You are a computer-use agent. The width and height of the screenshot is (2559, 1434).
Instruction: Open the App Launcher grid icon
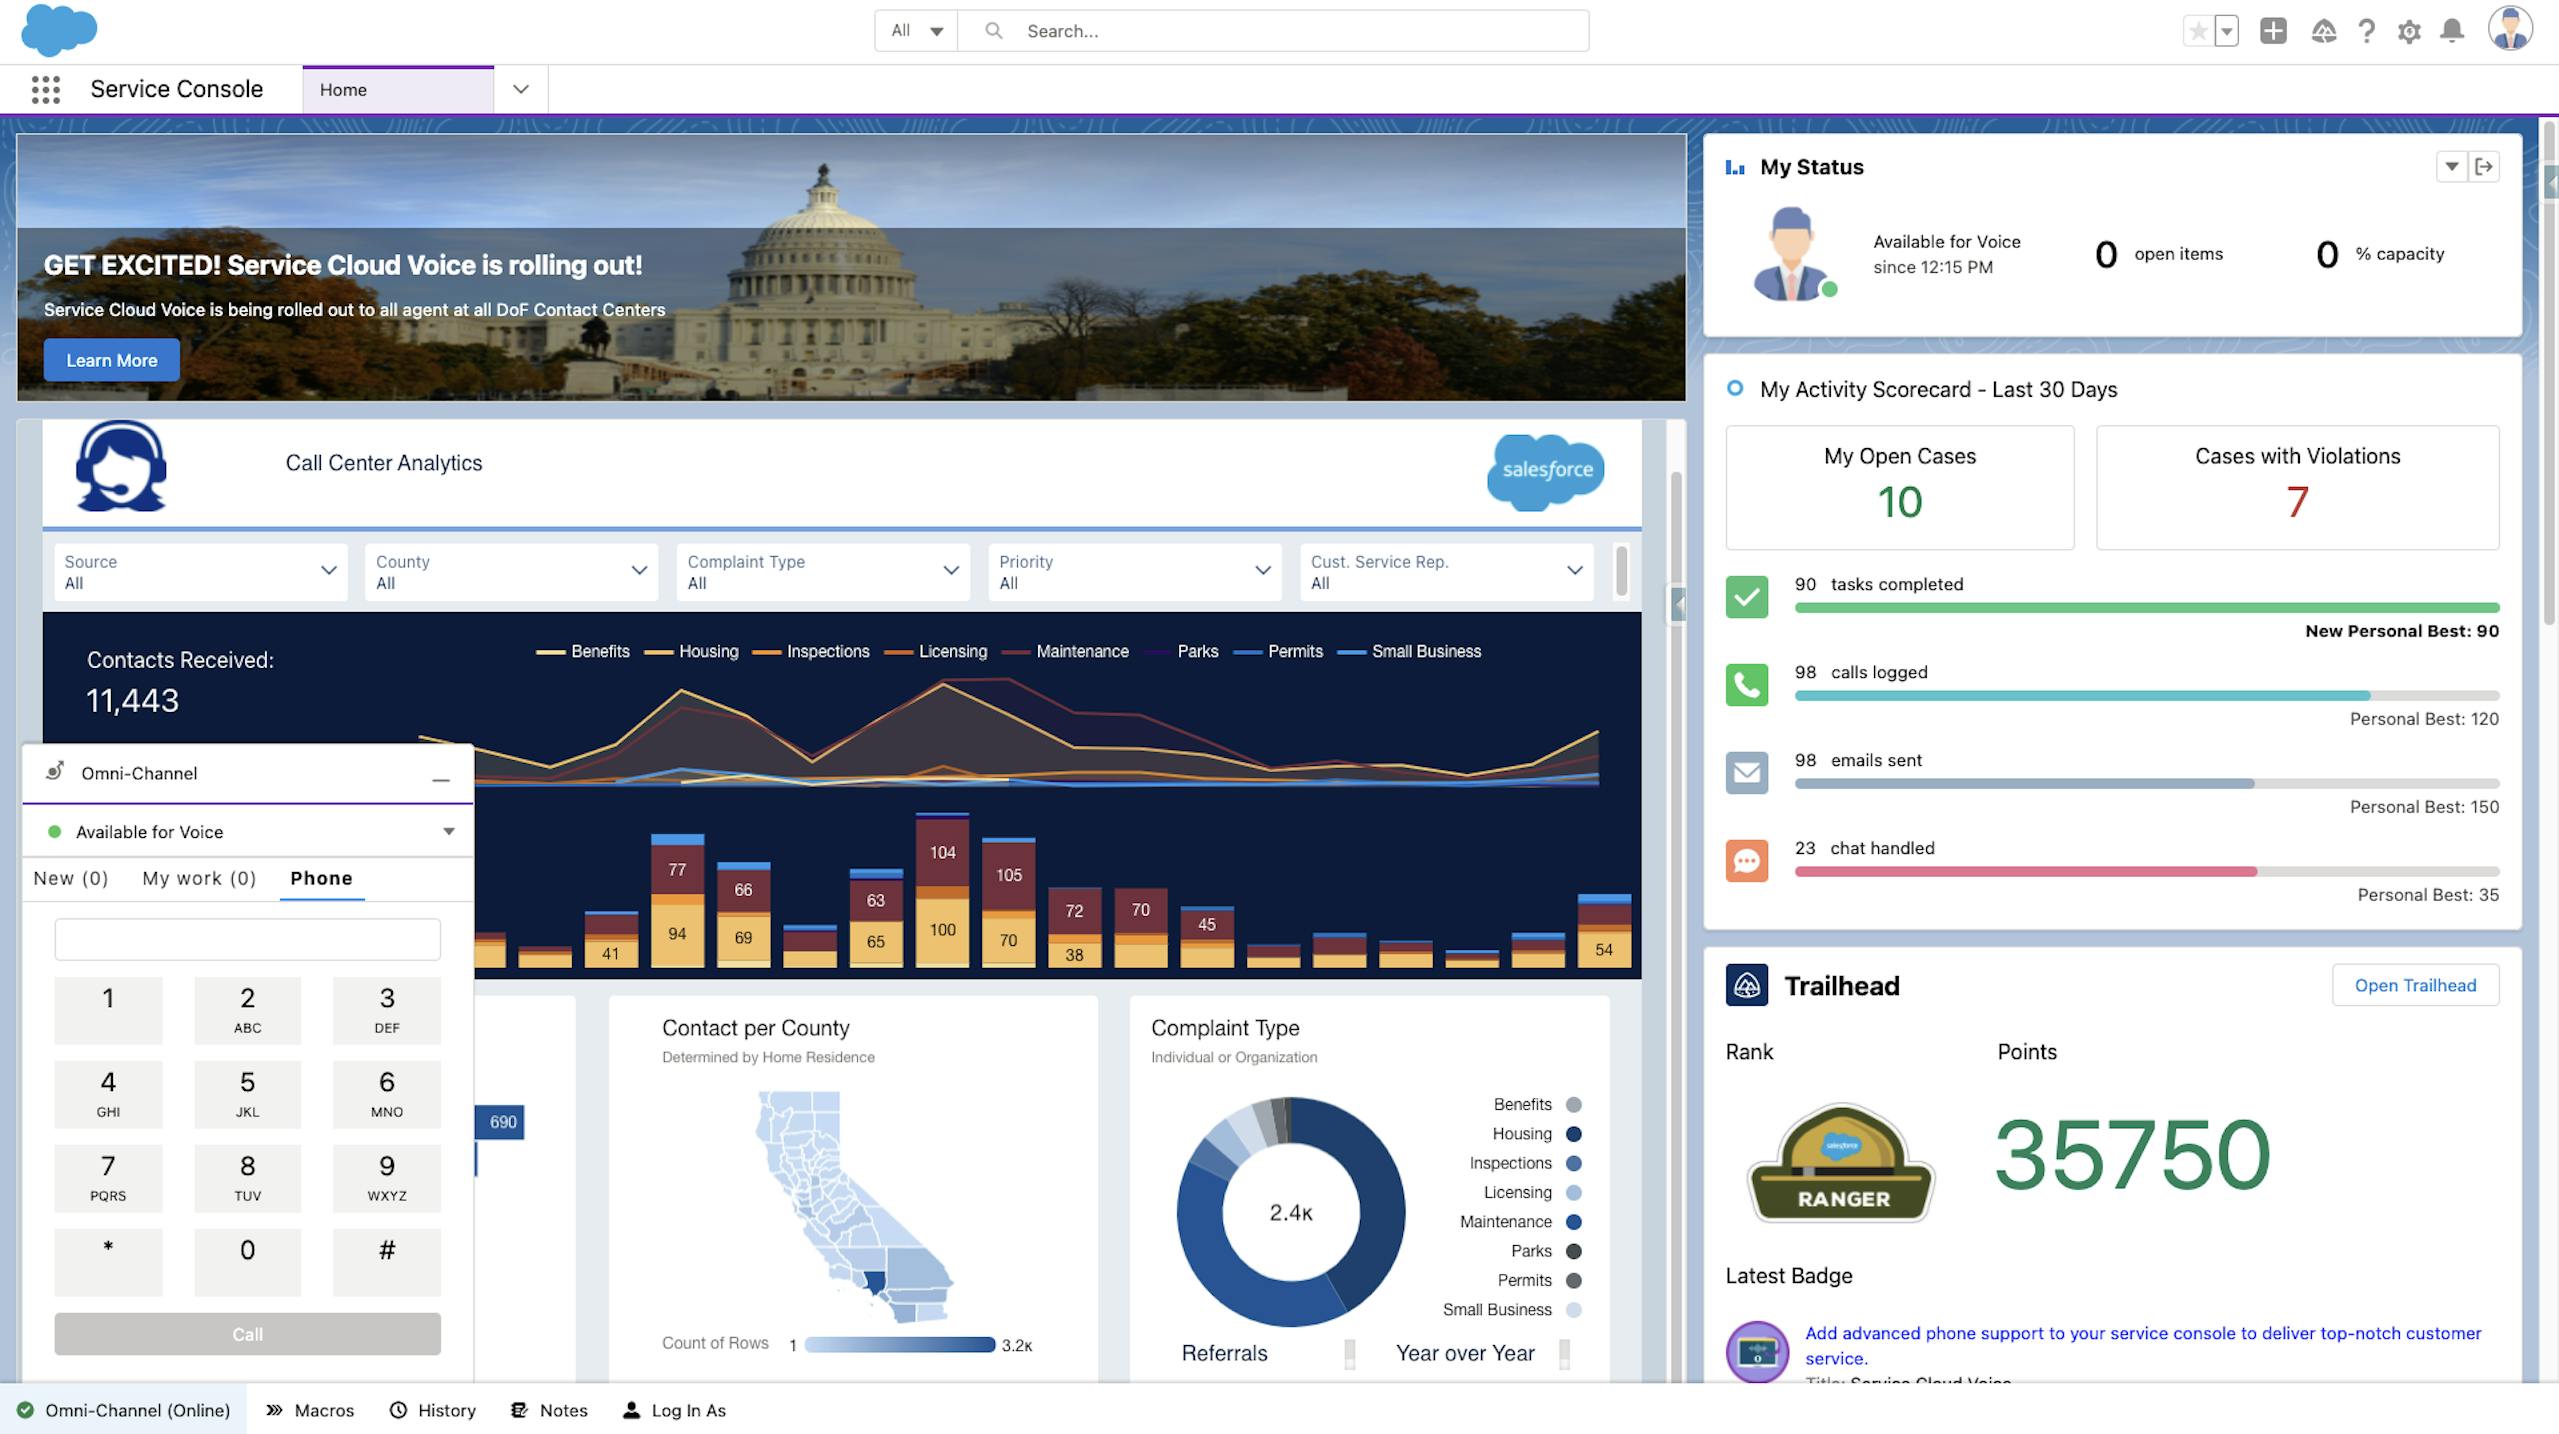[x=45, y=90]
